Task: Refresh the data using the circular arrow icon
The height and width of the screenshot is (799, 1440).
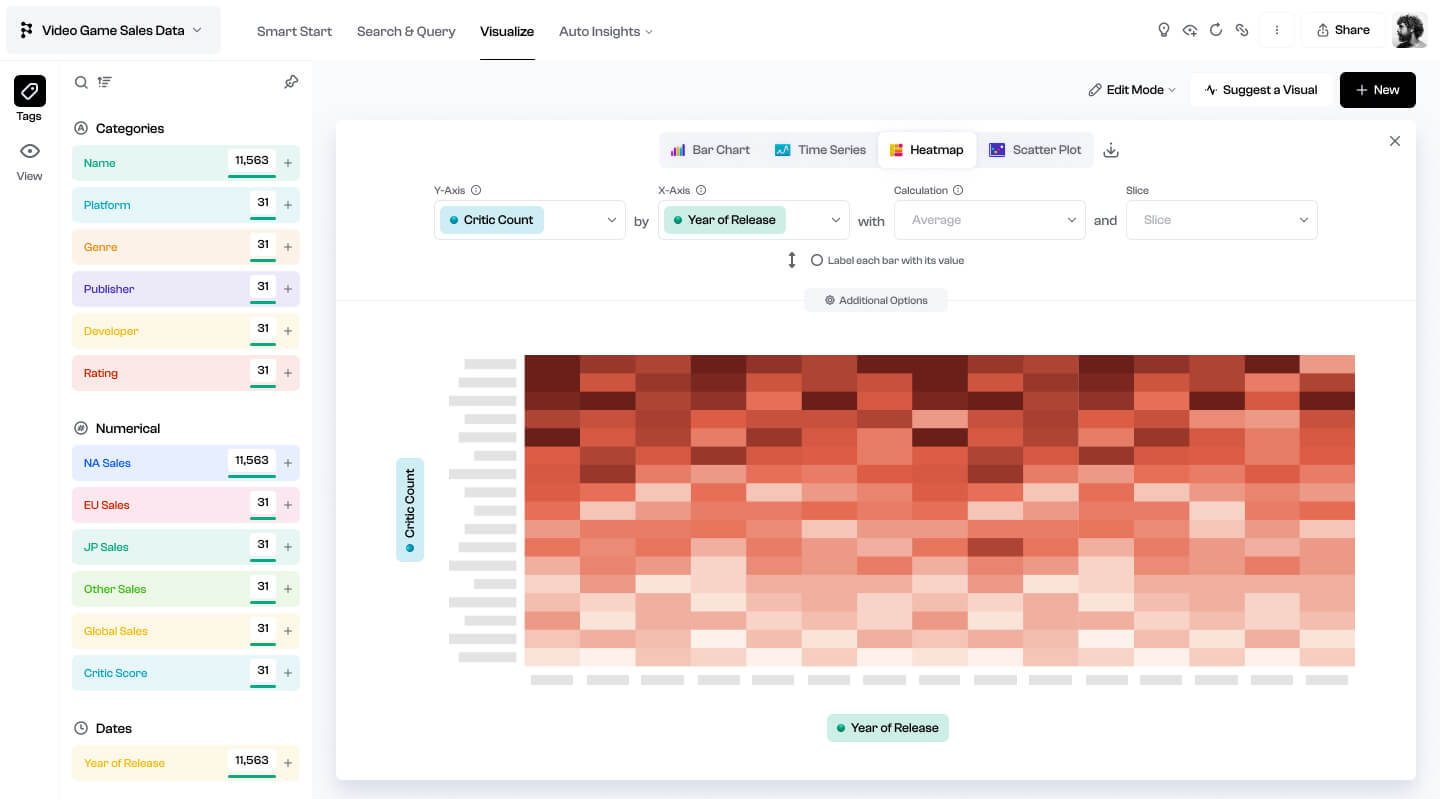Action: pyautogui.click(x=1216, y=30)
